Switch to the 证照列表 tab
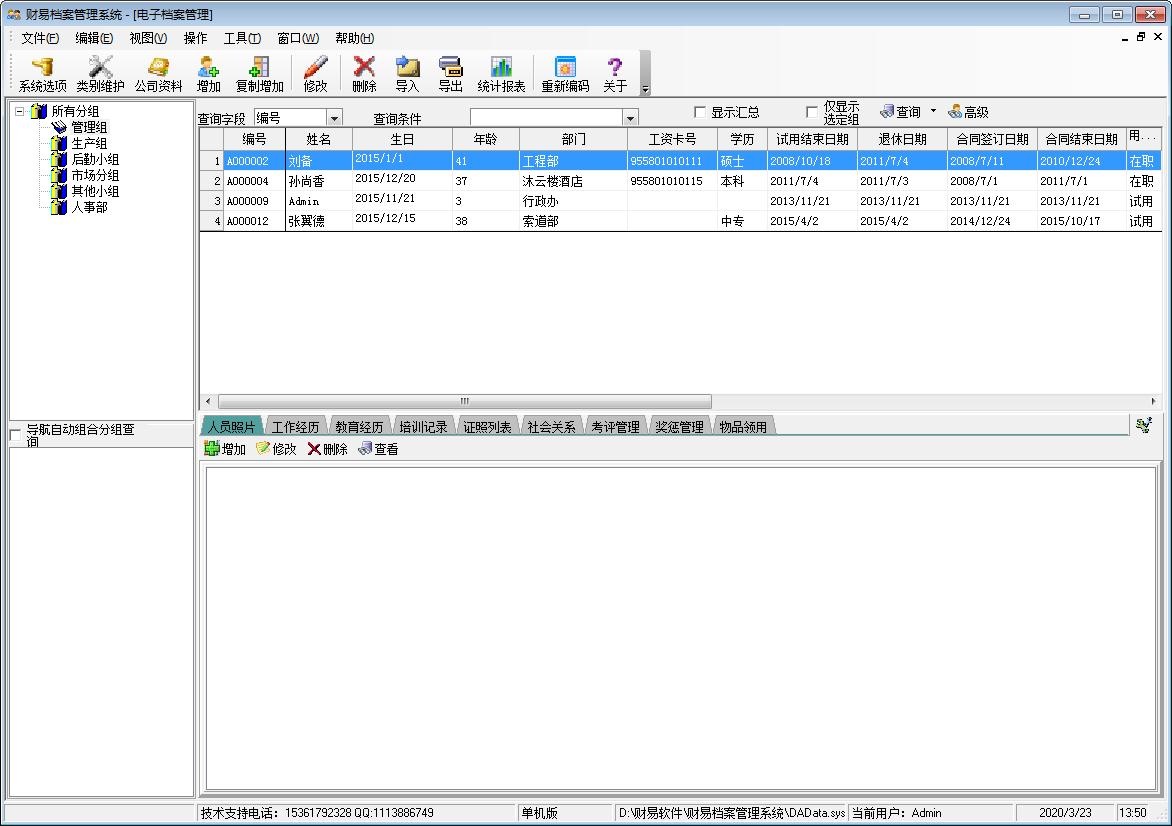 (x=487, y=427)
